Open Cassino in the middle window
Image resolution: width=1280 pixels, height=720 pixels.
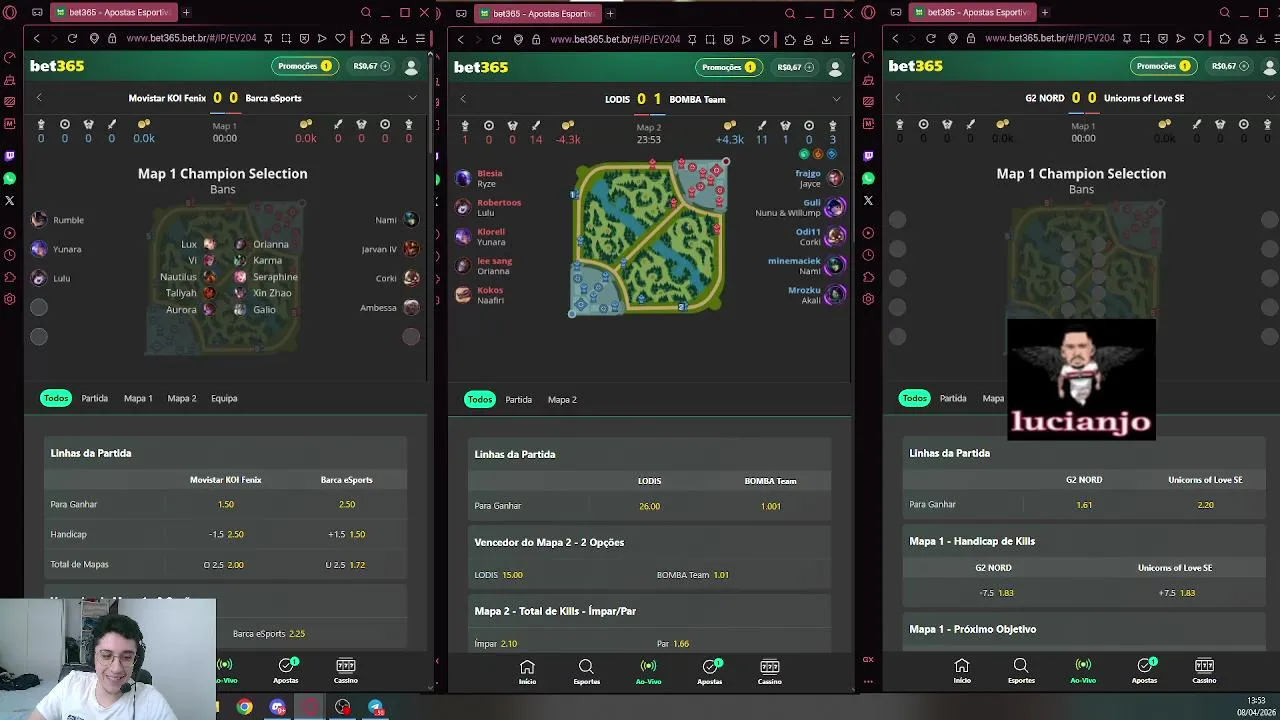pos(769,672)
